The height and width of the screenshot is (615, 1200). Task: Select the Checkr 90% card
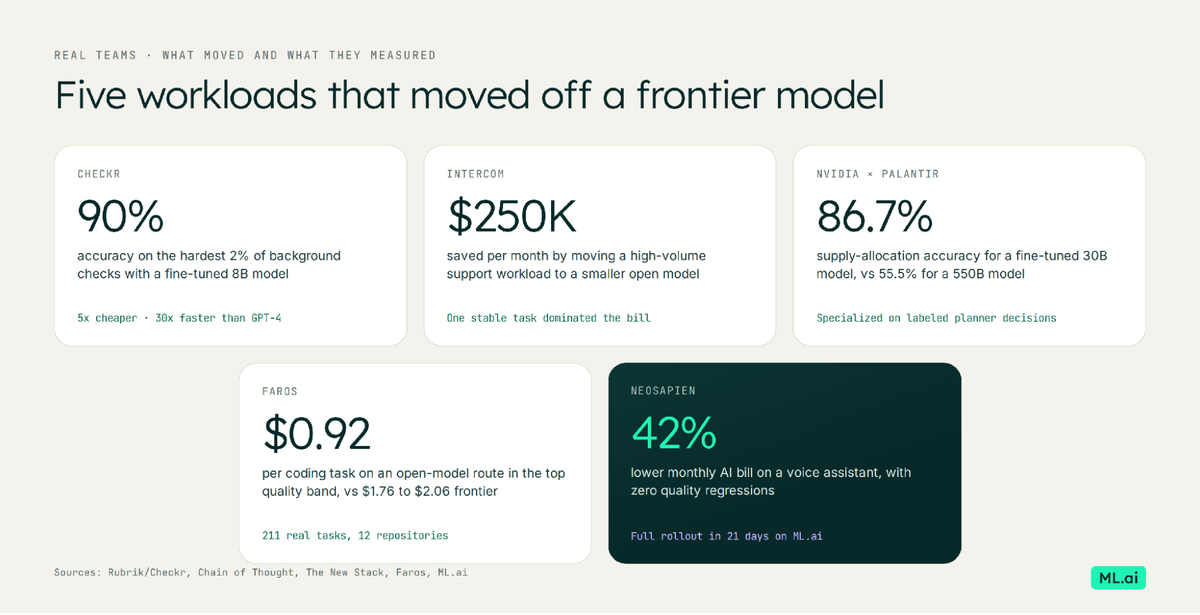(230, 246)
